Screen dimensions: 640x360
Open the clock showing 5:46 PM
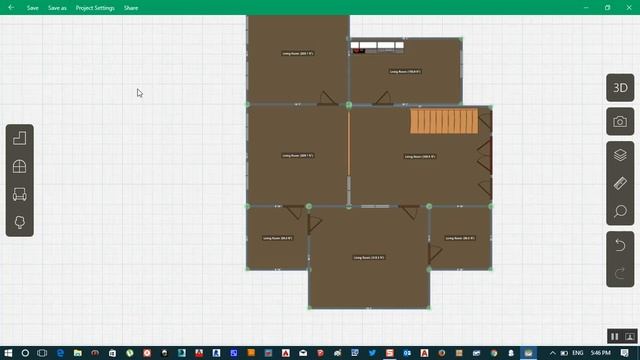(600, 353)
